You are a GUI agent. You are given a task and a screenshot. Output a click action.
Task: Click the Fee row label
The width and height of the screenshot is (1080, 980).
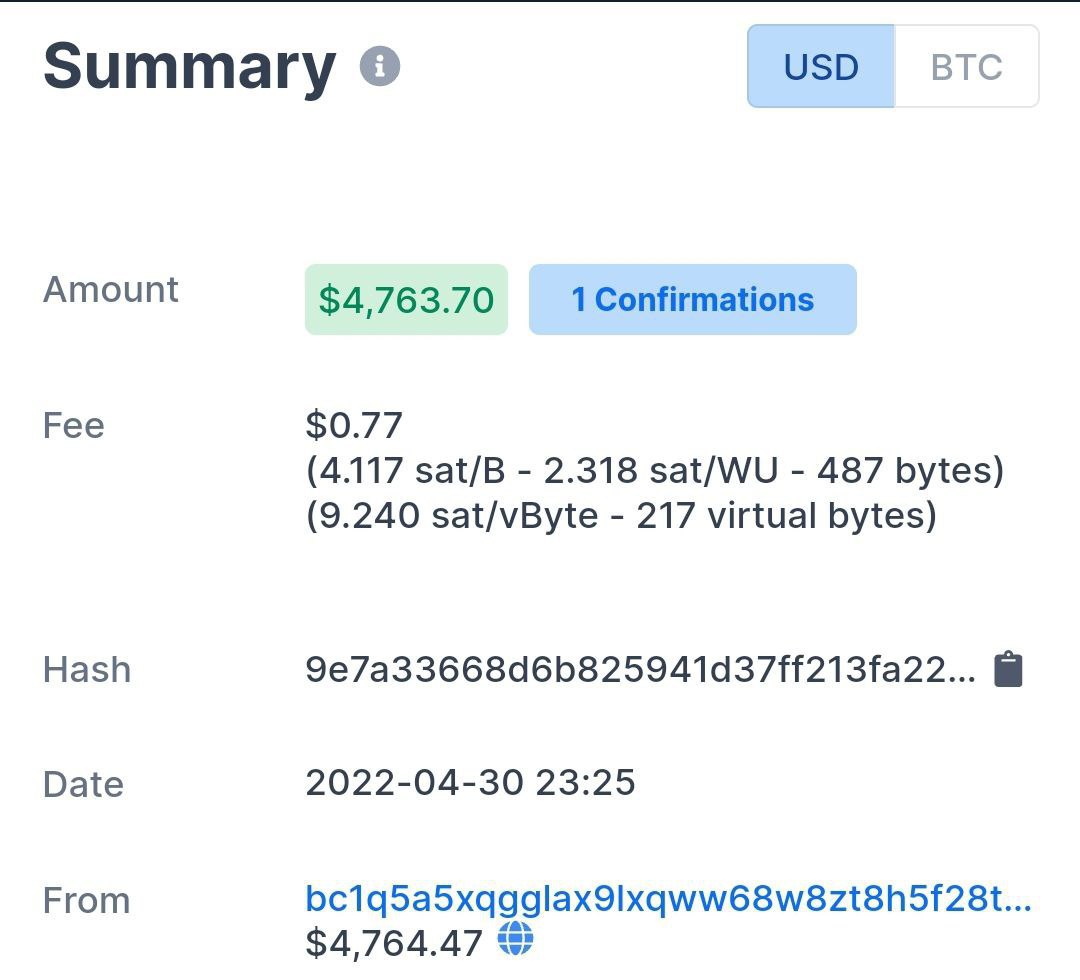[74, 425]
